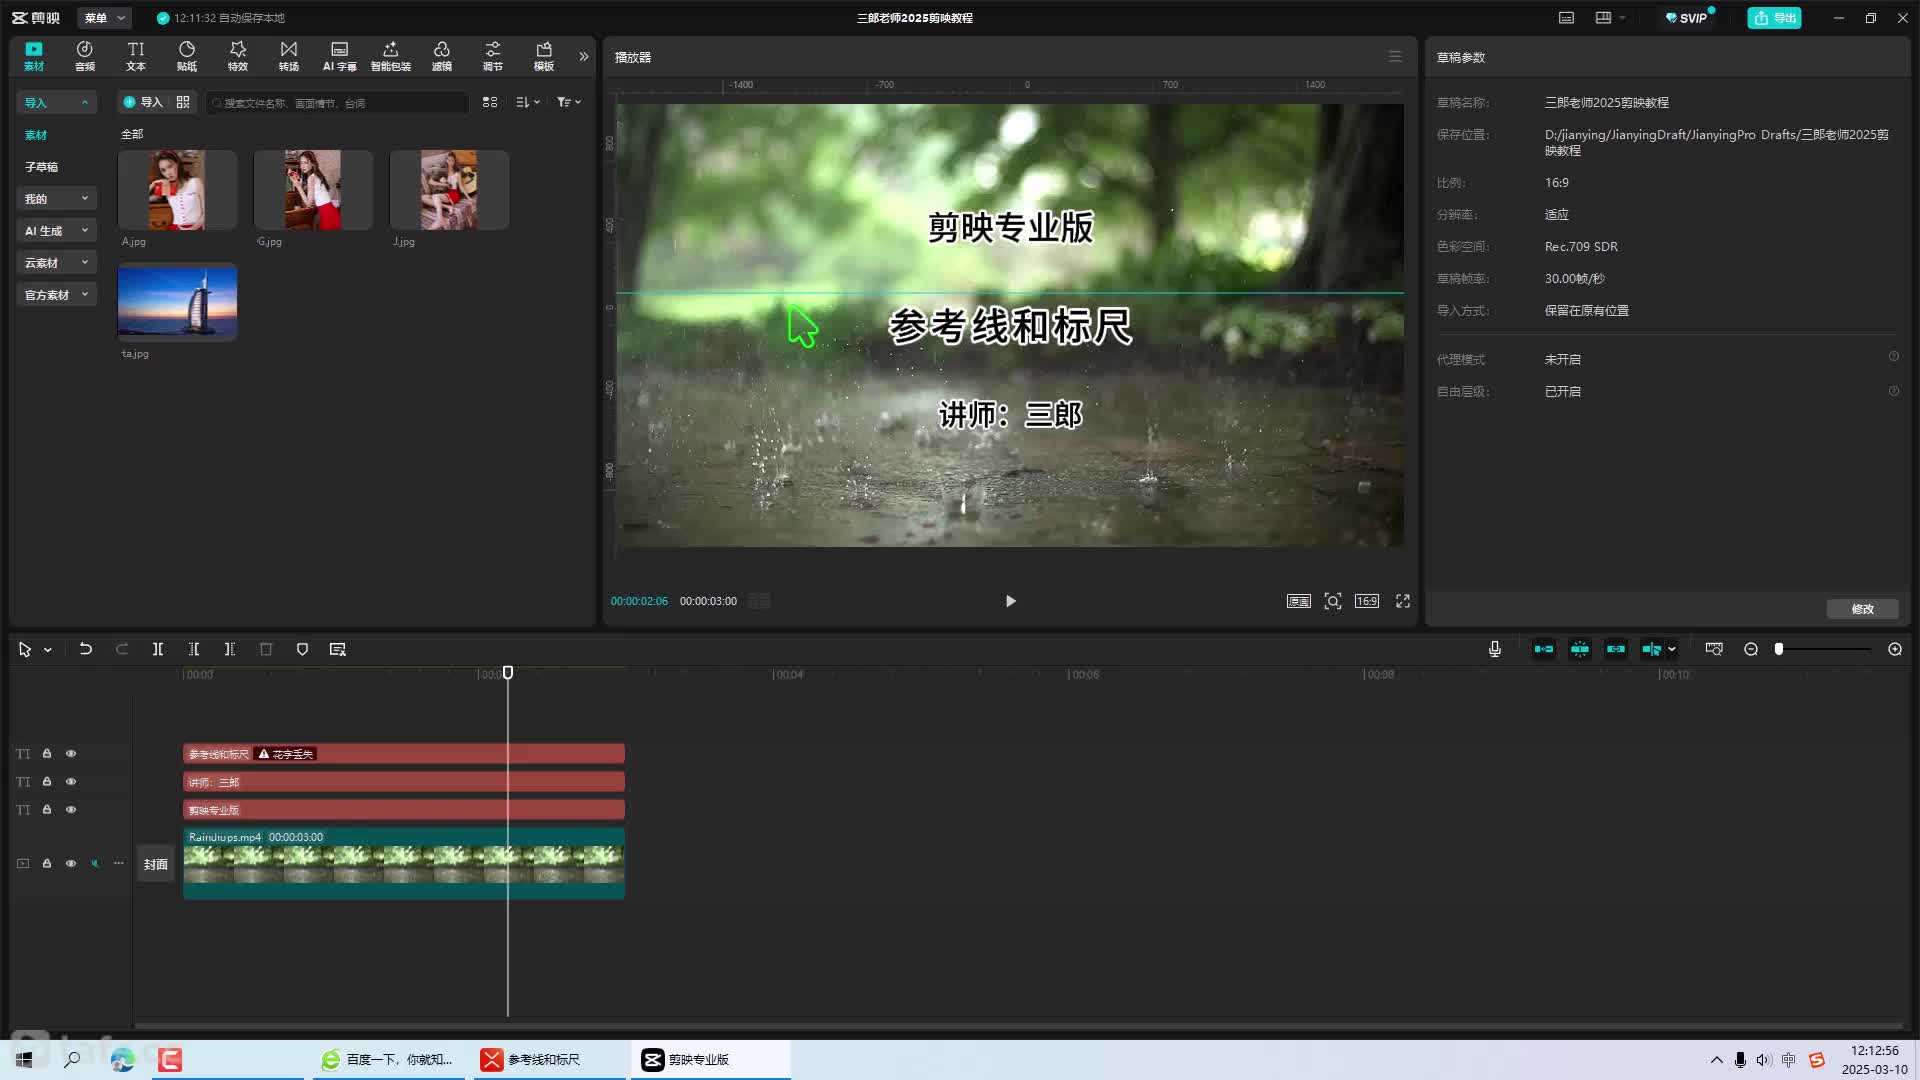Expand the 云素材 sidebar section

(x=56, y=263)
